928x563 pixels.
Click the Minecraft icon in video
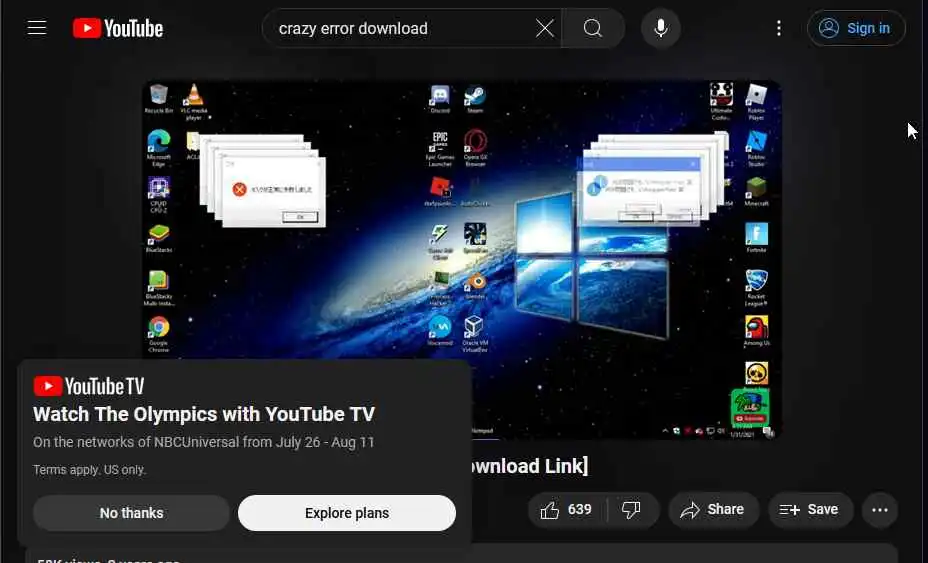(x=756, y=191)
